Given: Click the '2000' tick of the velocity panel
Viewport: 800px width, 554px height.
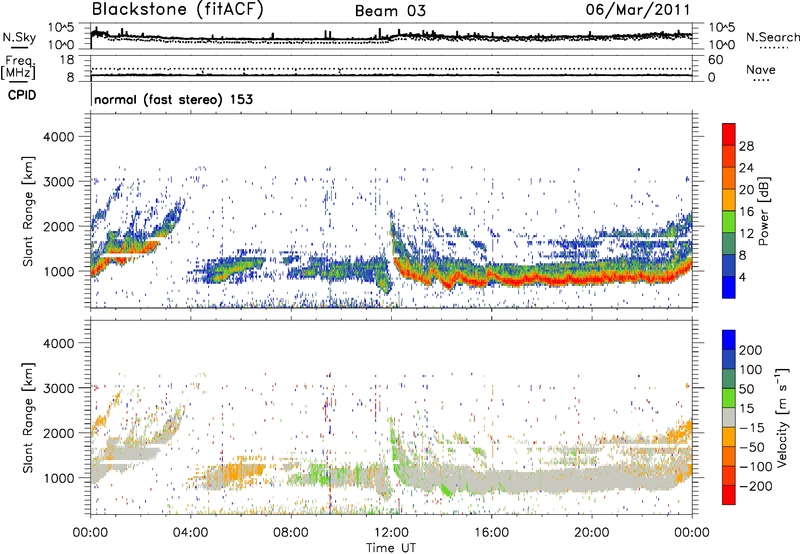Looking at the screenshot, I should pos(59,433).
